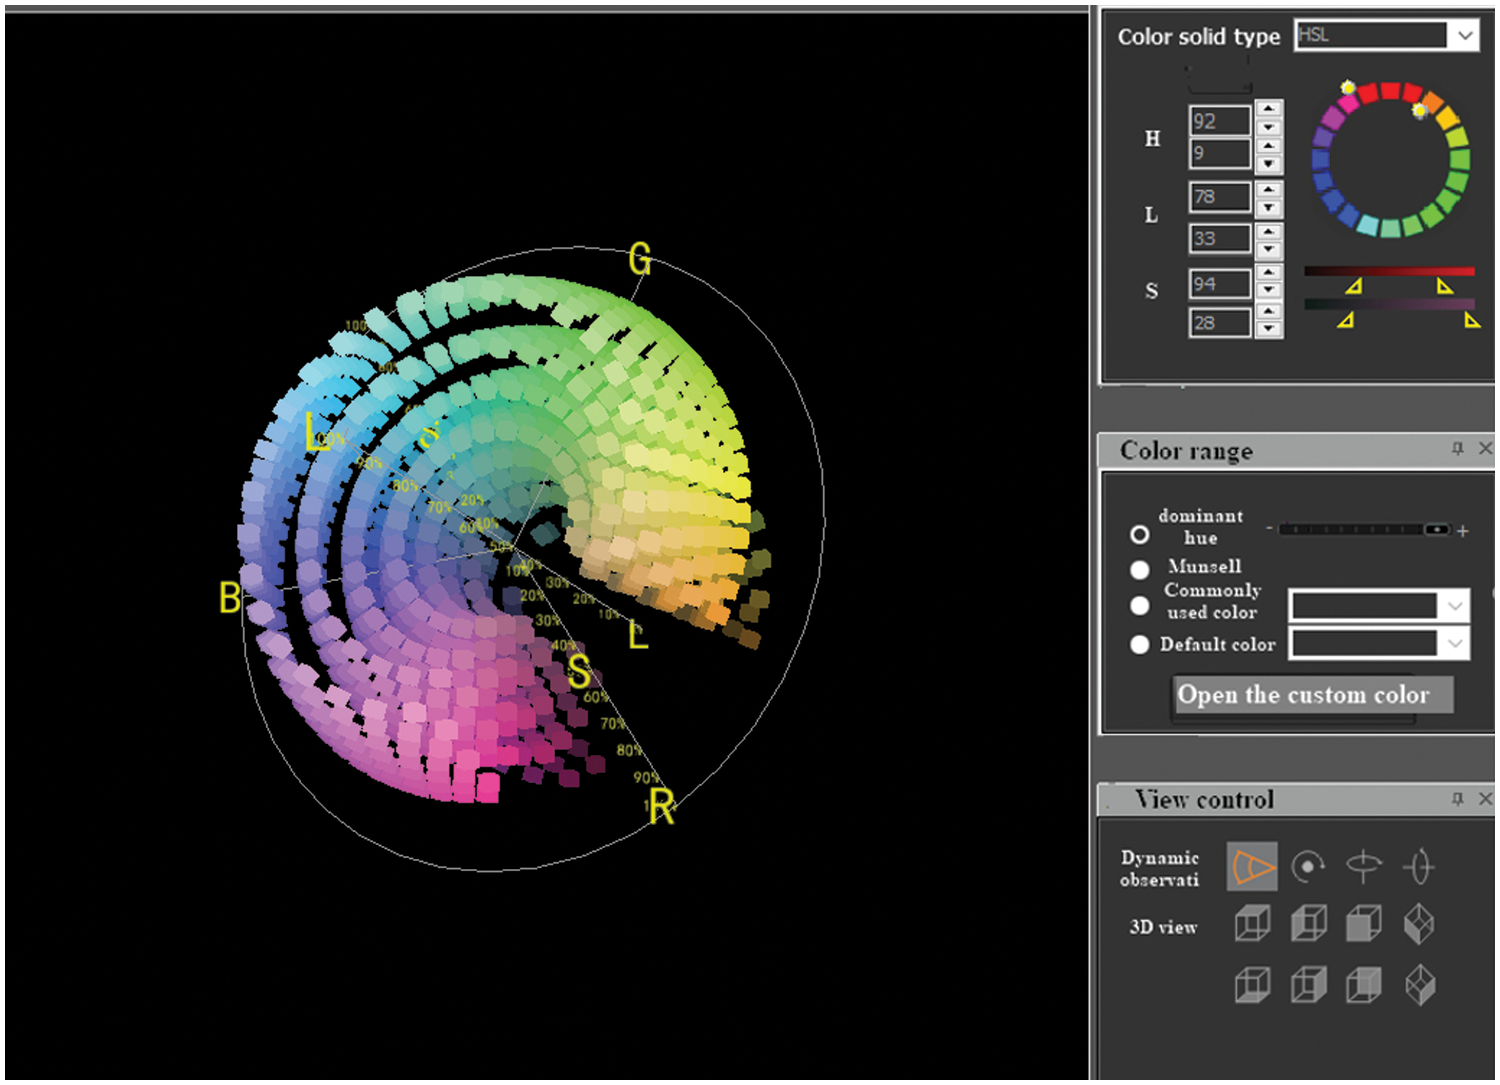Click the horizontal-ring axis rotation icon
The width and height of the screenshot is (1500, 1085).
(x=1363, y=866)
